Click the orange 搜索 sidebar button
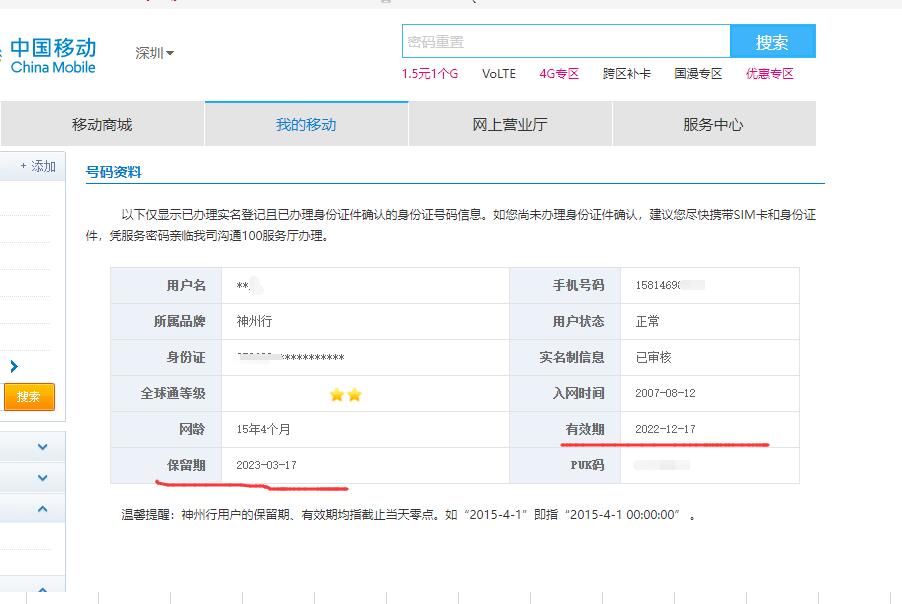The height and width of the screenshot is (604, 902). pos(29,396)
